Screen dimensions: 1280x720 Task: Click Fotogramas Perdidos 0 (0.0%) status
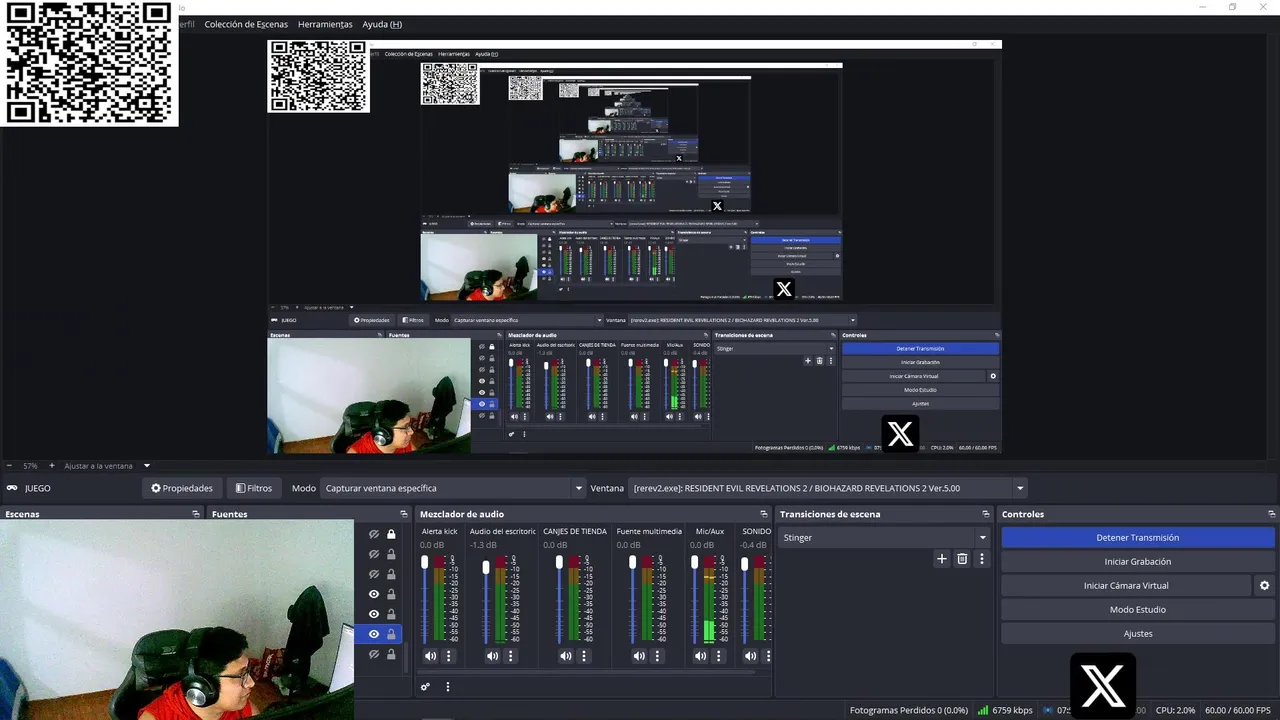[x=909, y=710]
